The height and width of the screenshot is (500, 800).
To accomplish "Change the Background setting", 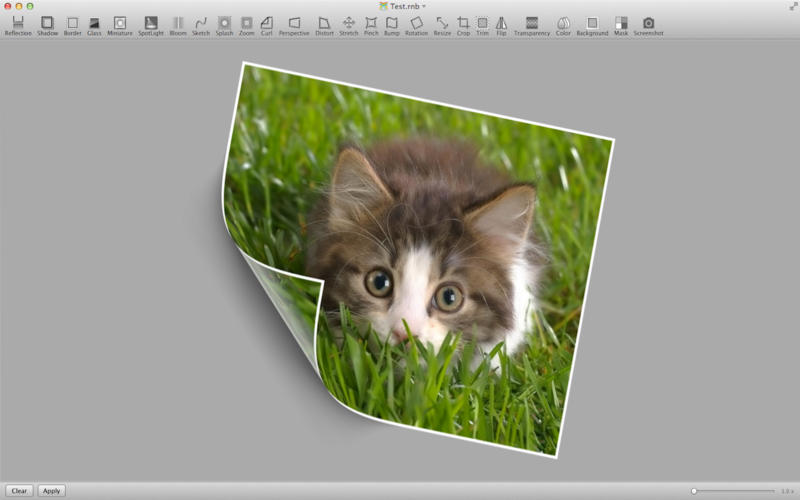I will (592, 26).
